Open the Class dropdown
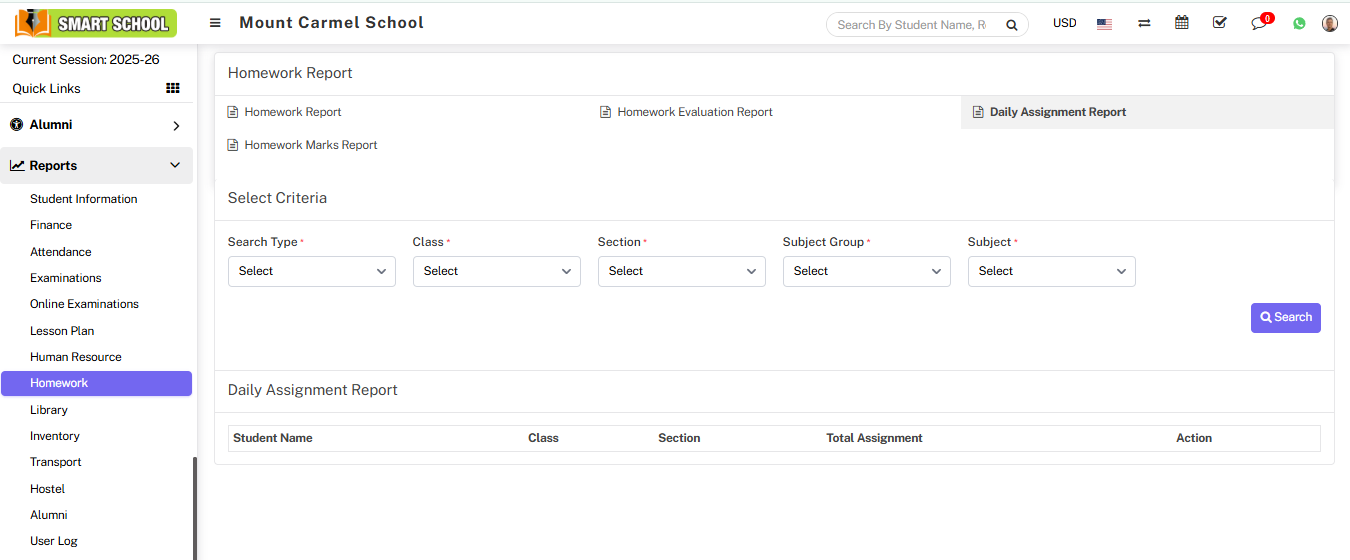 497,271
